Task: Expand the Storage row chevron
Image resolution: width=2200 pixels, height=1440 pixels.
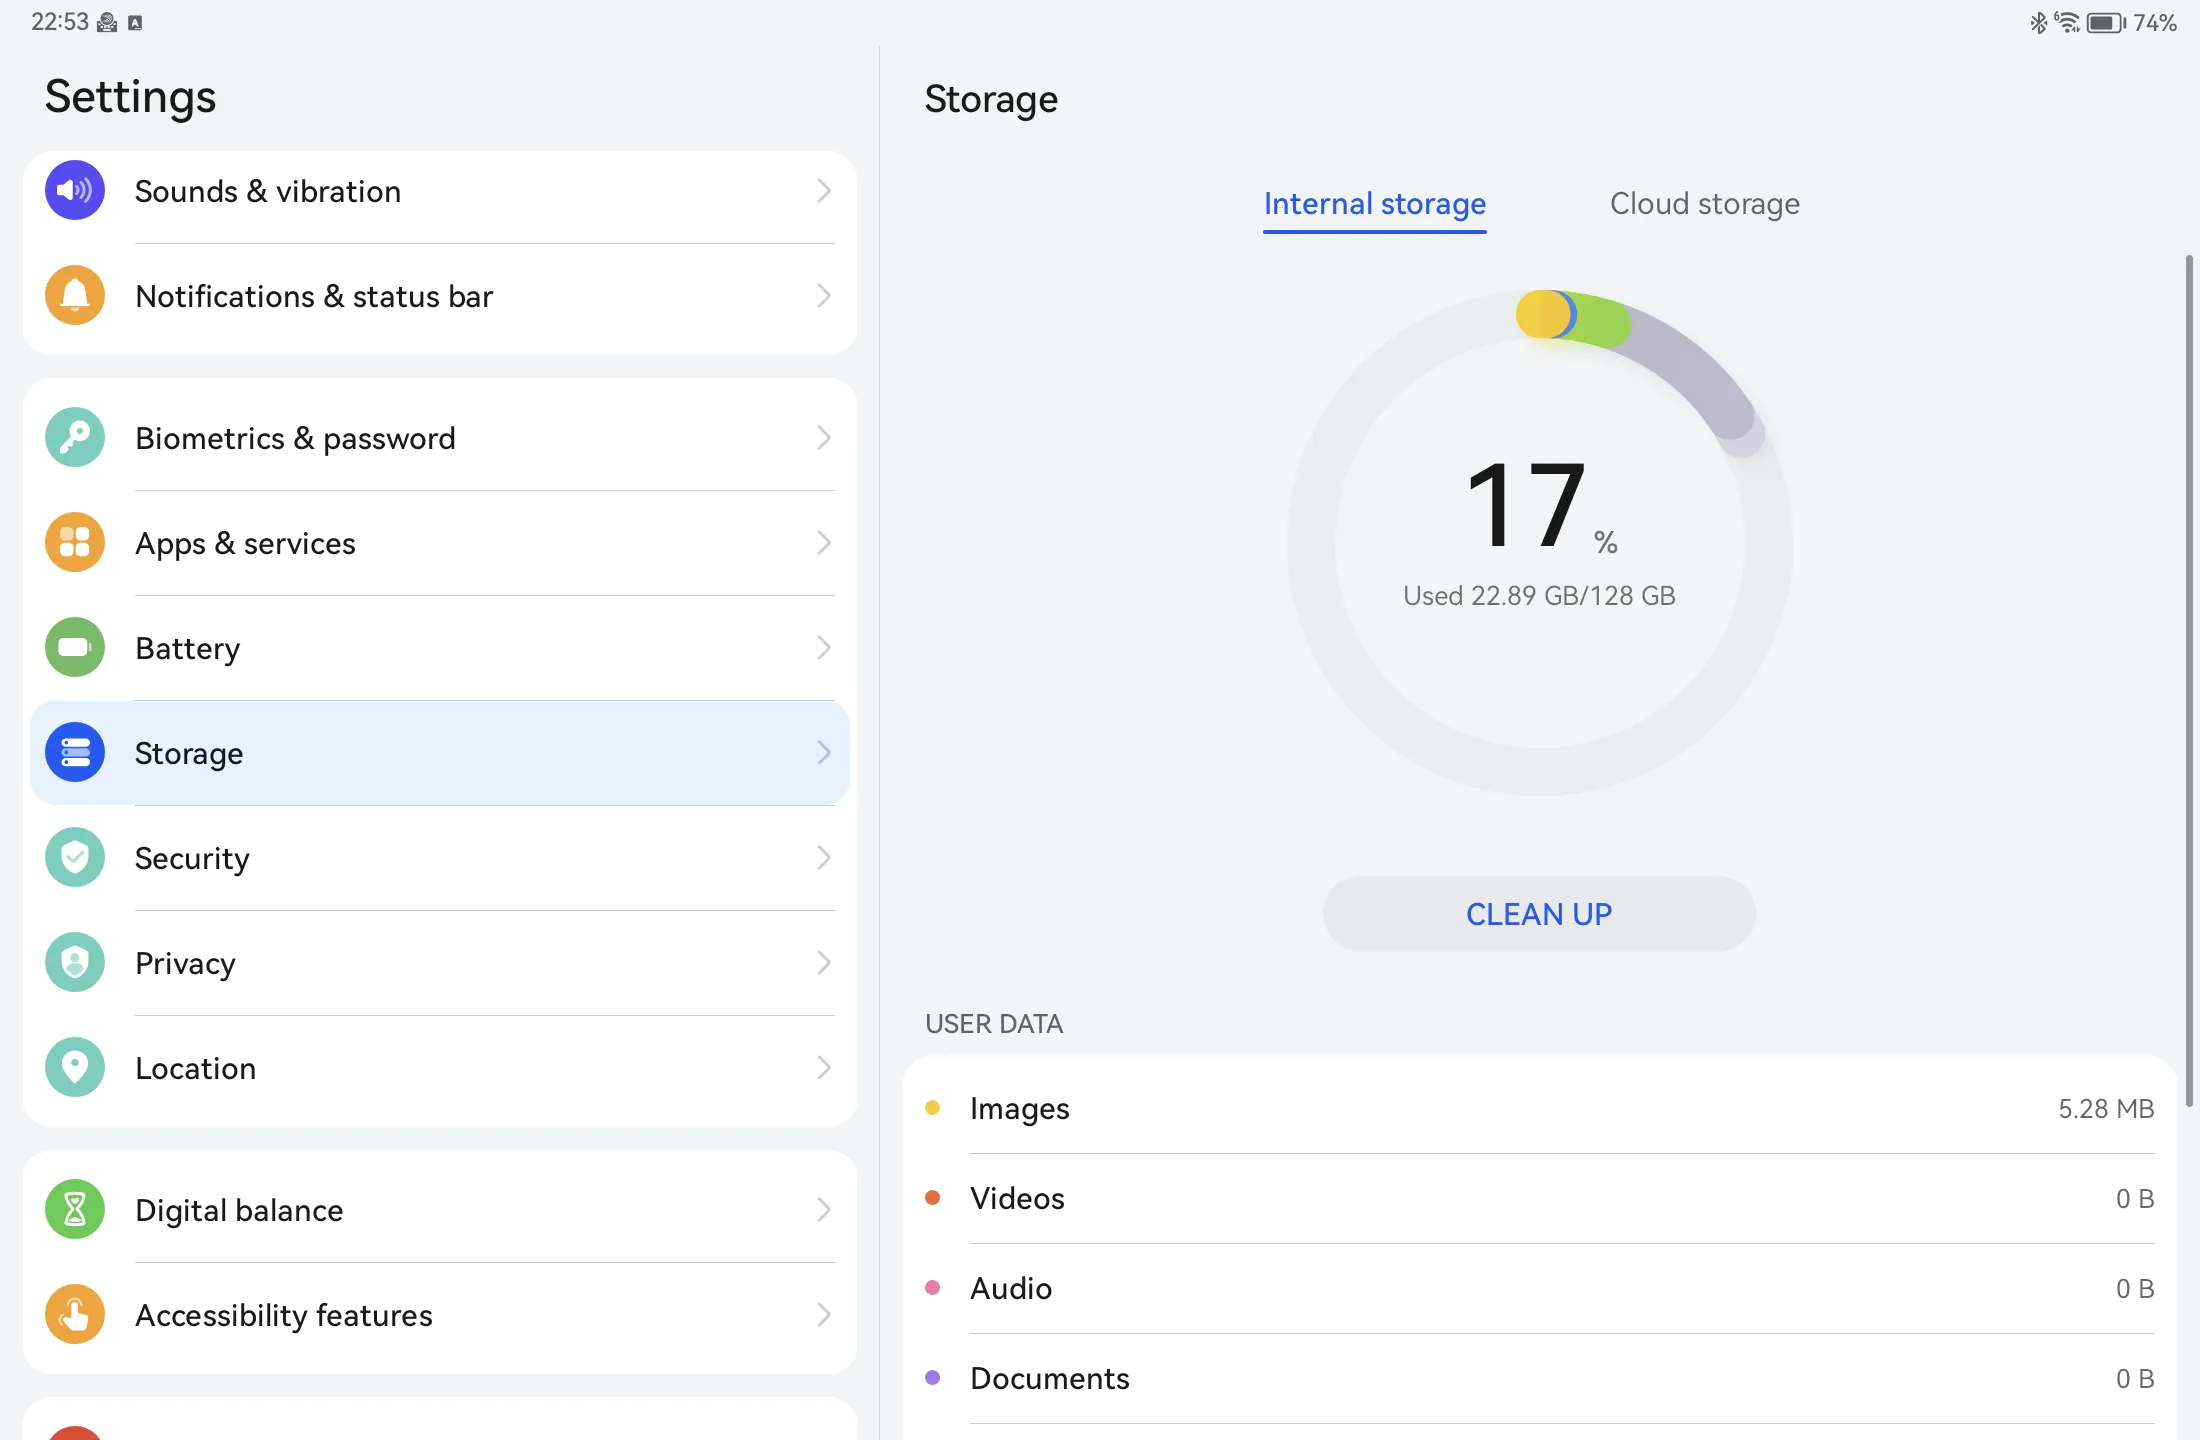Action: click(x=824, y=752)
